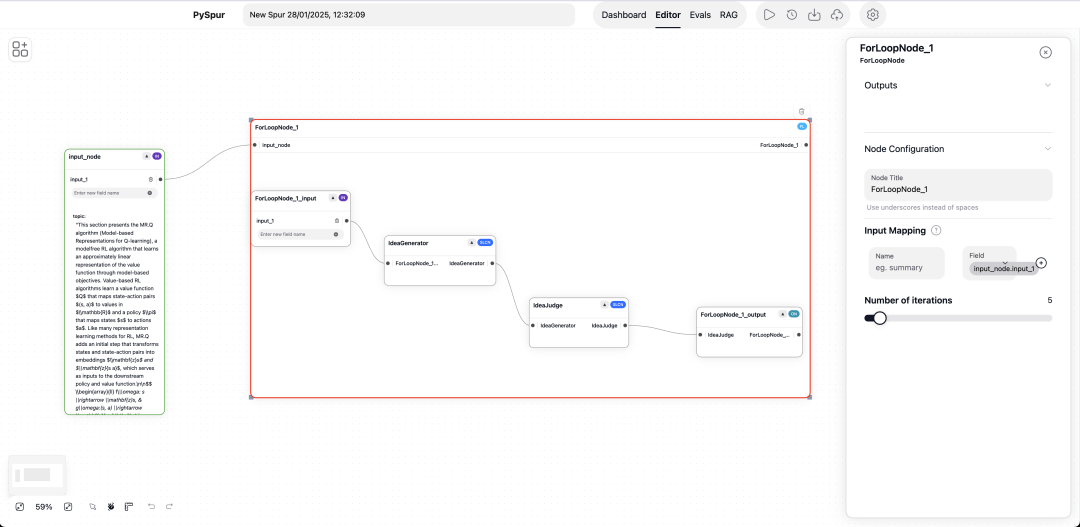The image size is (1080, 527).
Task: Delete ForLoopNode_1 using trash icon above it
Action: [801, 112]
